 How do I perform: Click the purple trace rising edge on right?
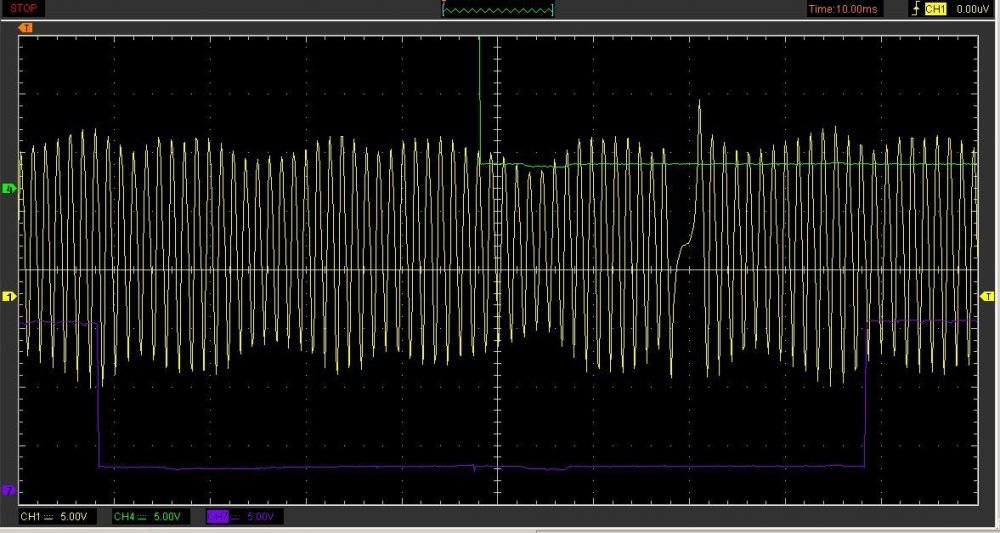pyautogui.click(x=864, y=400)
